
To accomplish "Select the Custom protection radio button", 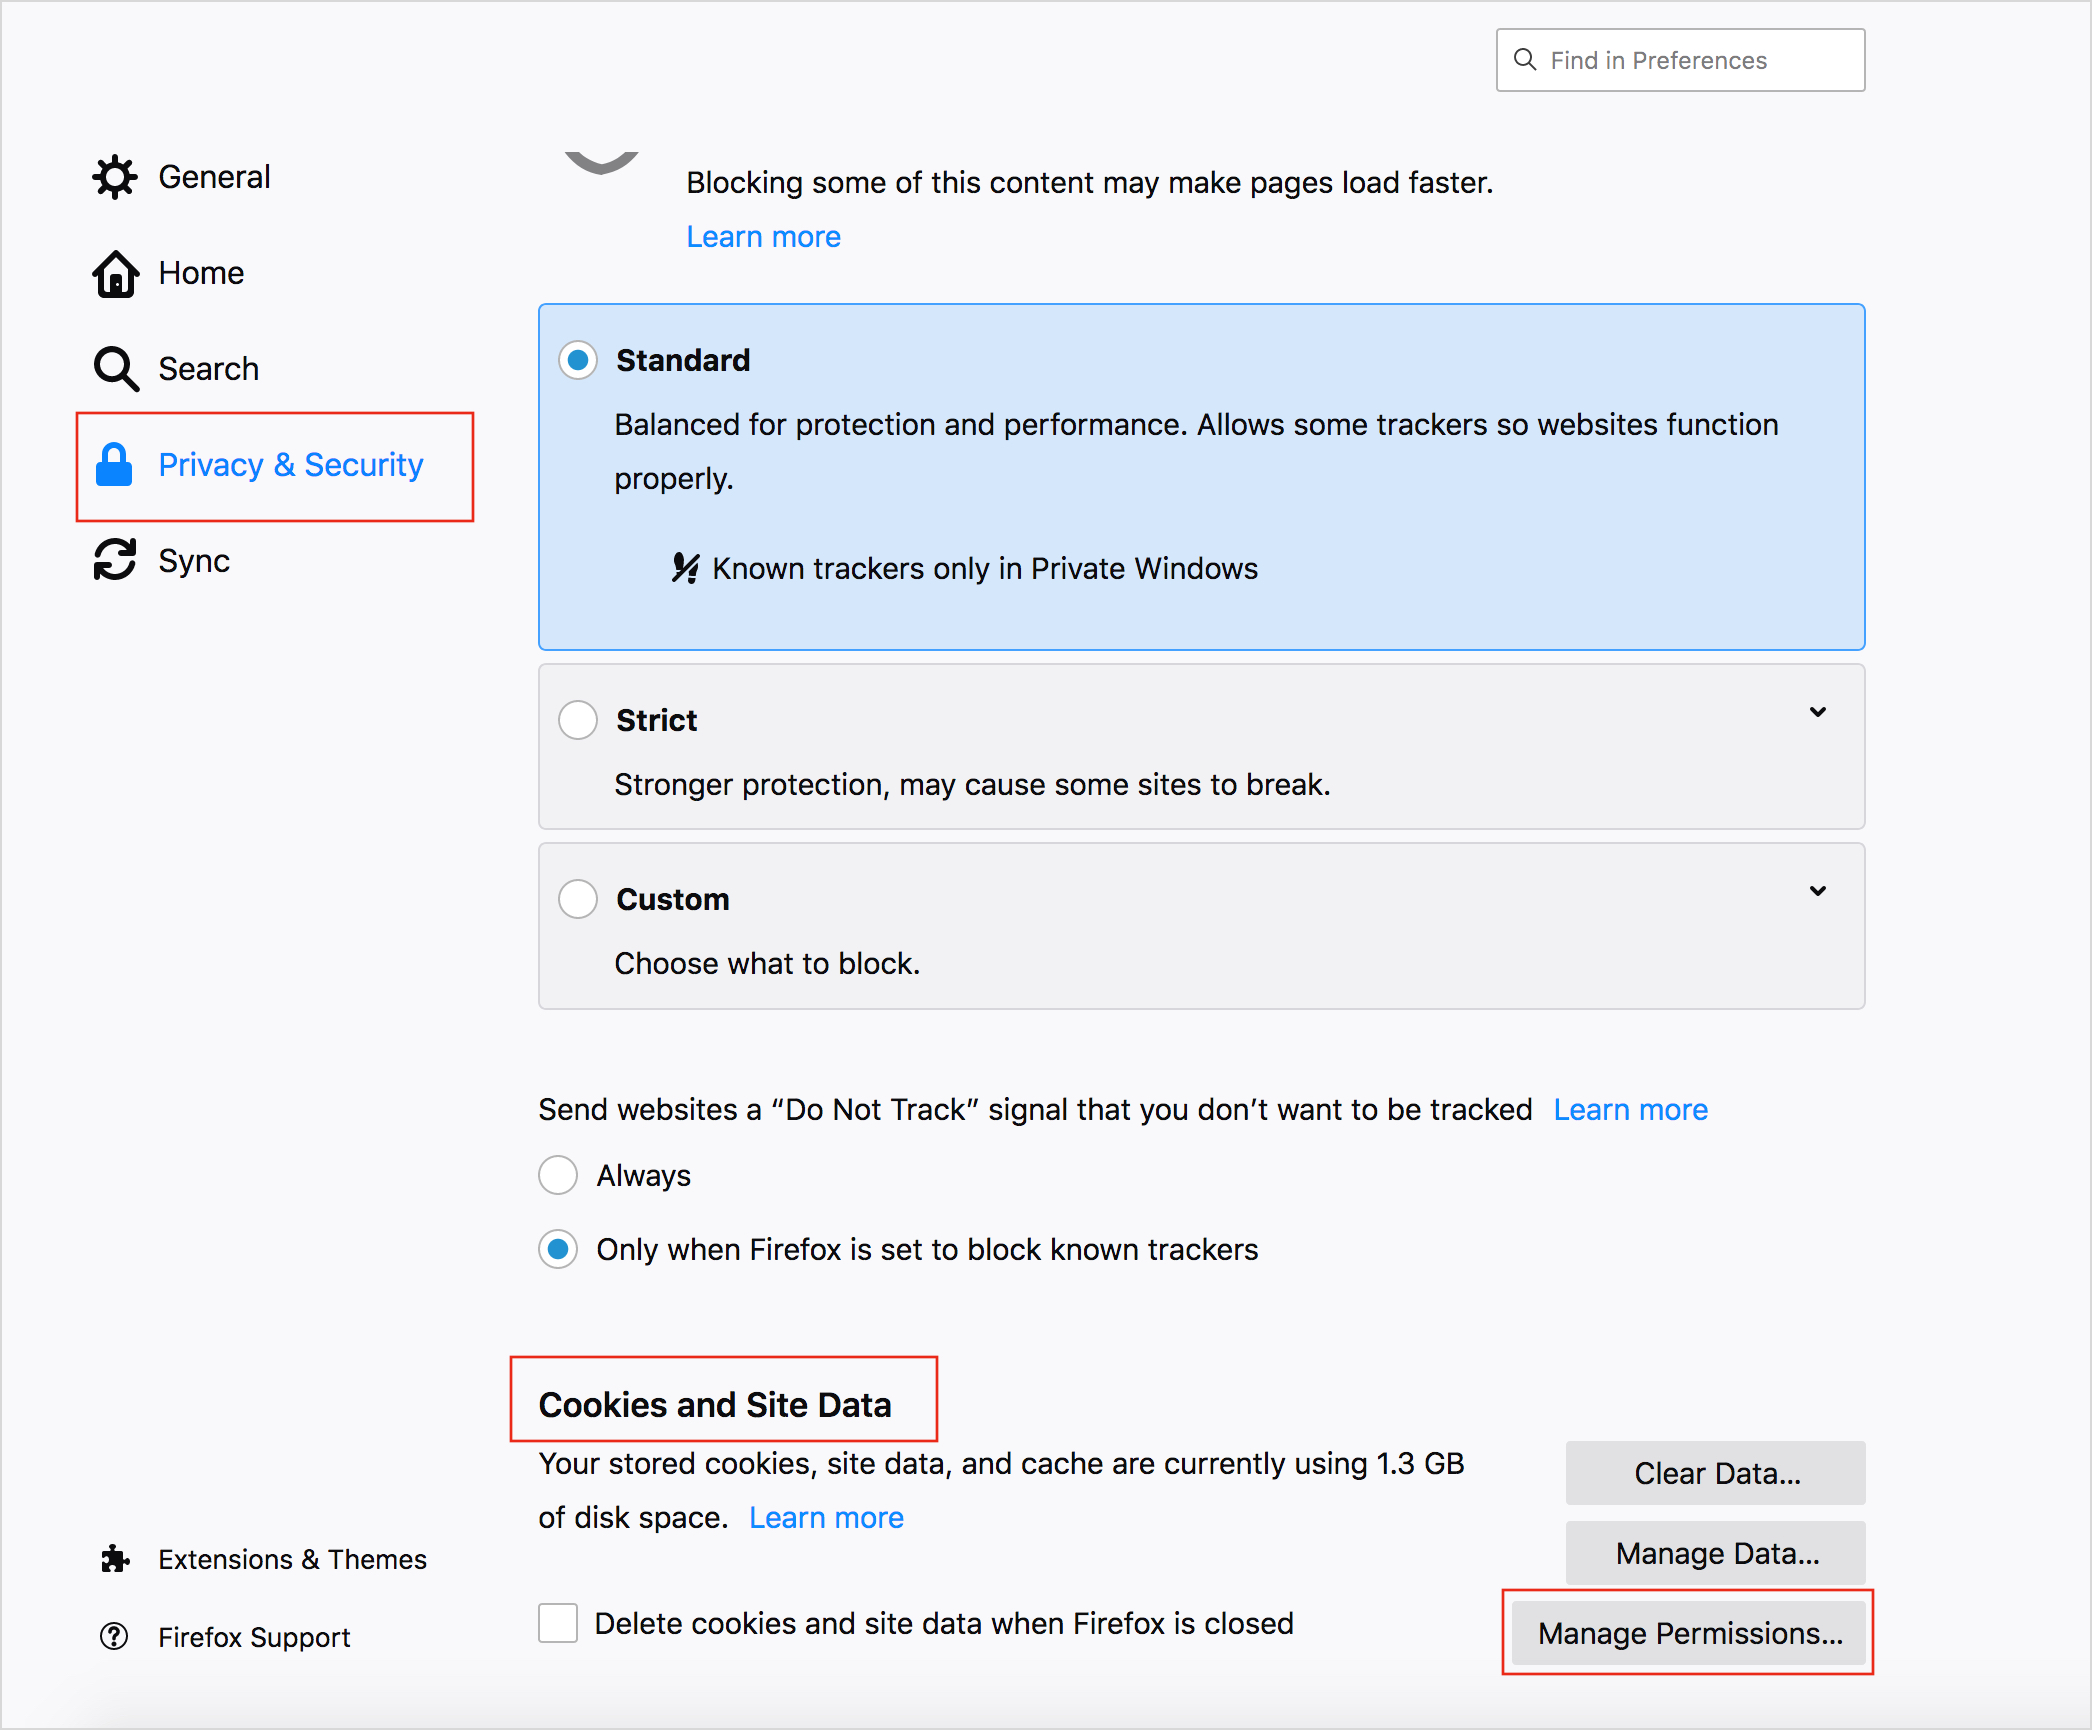I will (578, 899).
